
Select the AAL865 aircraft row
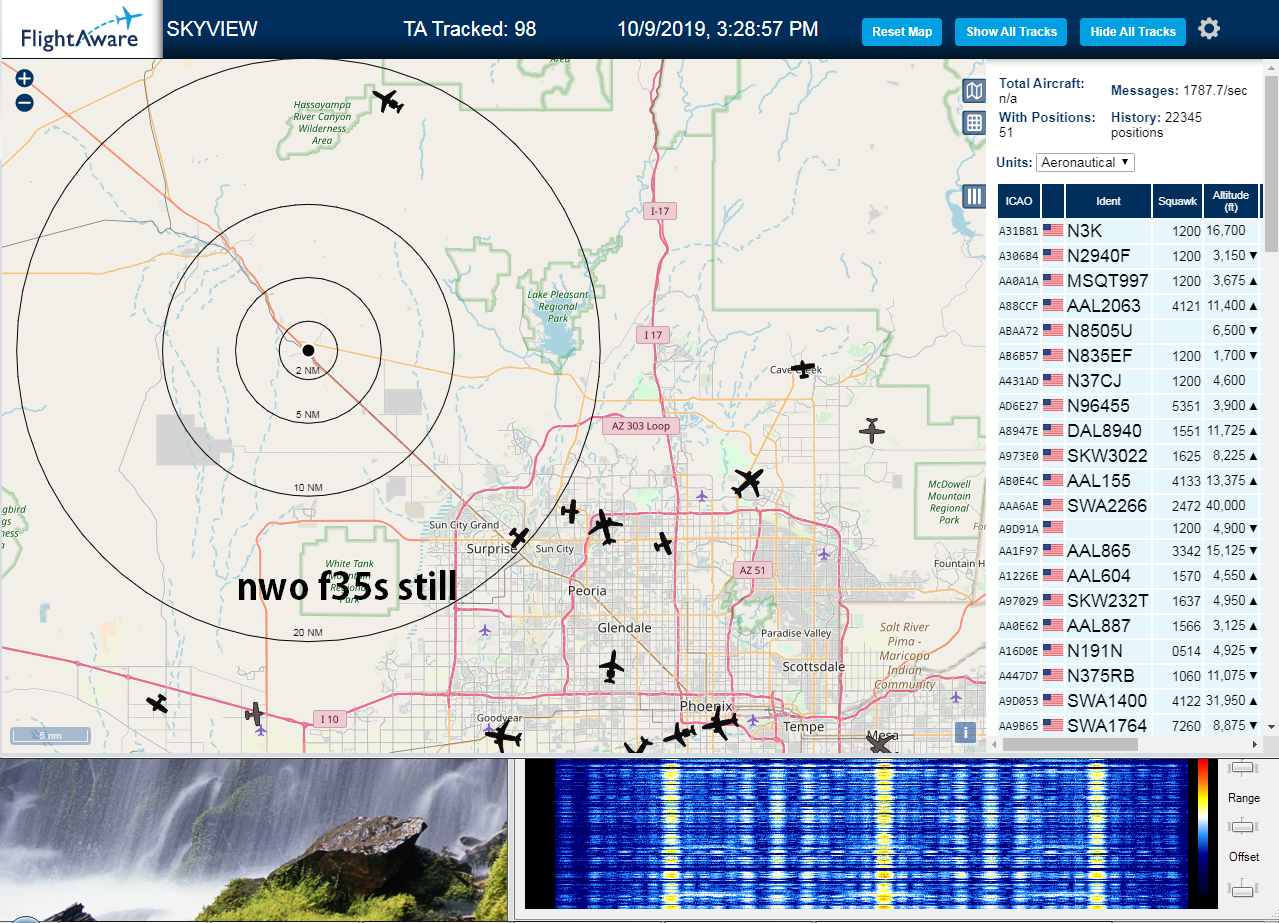[x=1129, y=550]
